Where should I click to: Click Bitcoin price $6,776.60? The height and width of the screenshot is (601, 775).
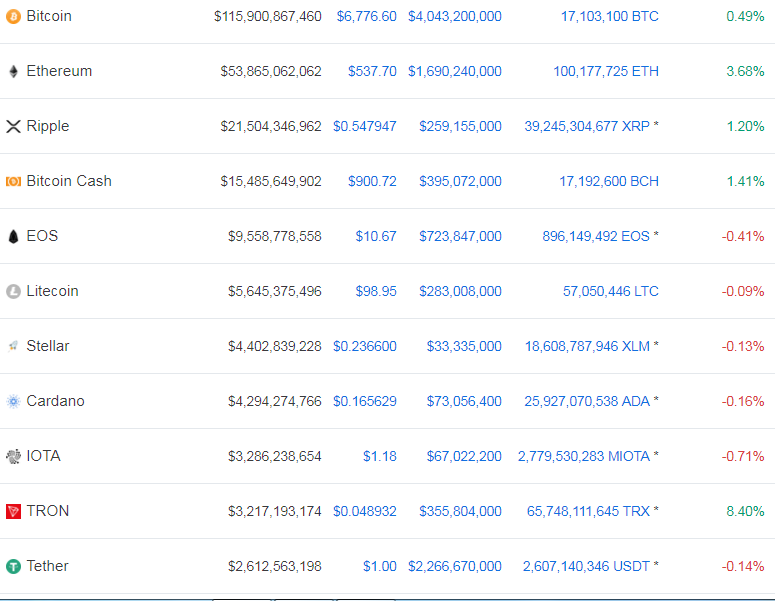pyautogui.click(x=367, y=16)
